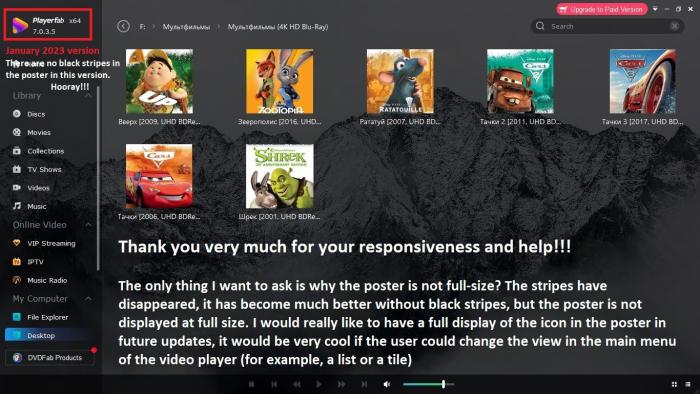Click the Stop playback button

(252, 384)
